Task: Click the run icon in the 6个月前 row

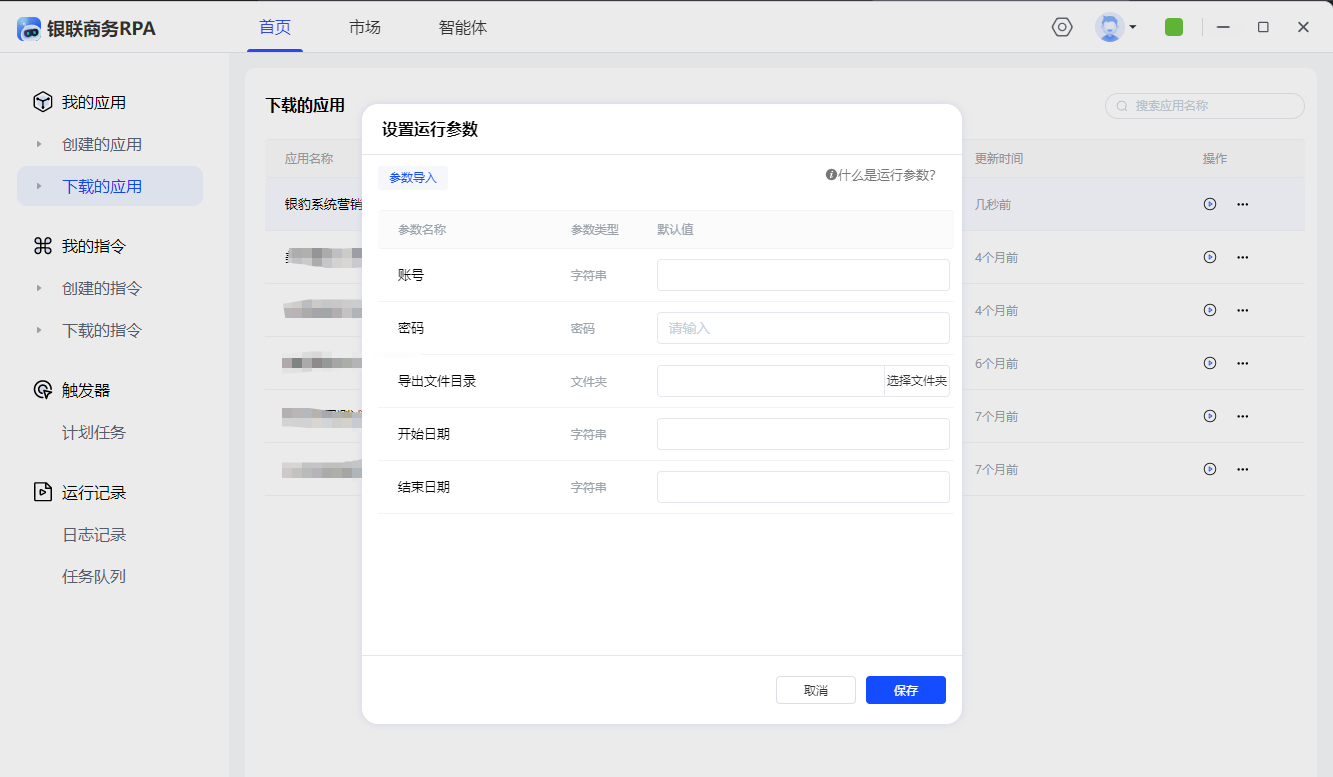Action: click(1210, 363)
